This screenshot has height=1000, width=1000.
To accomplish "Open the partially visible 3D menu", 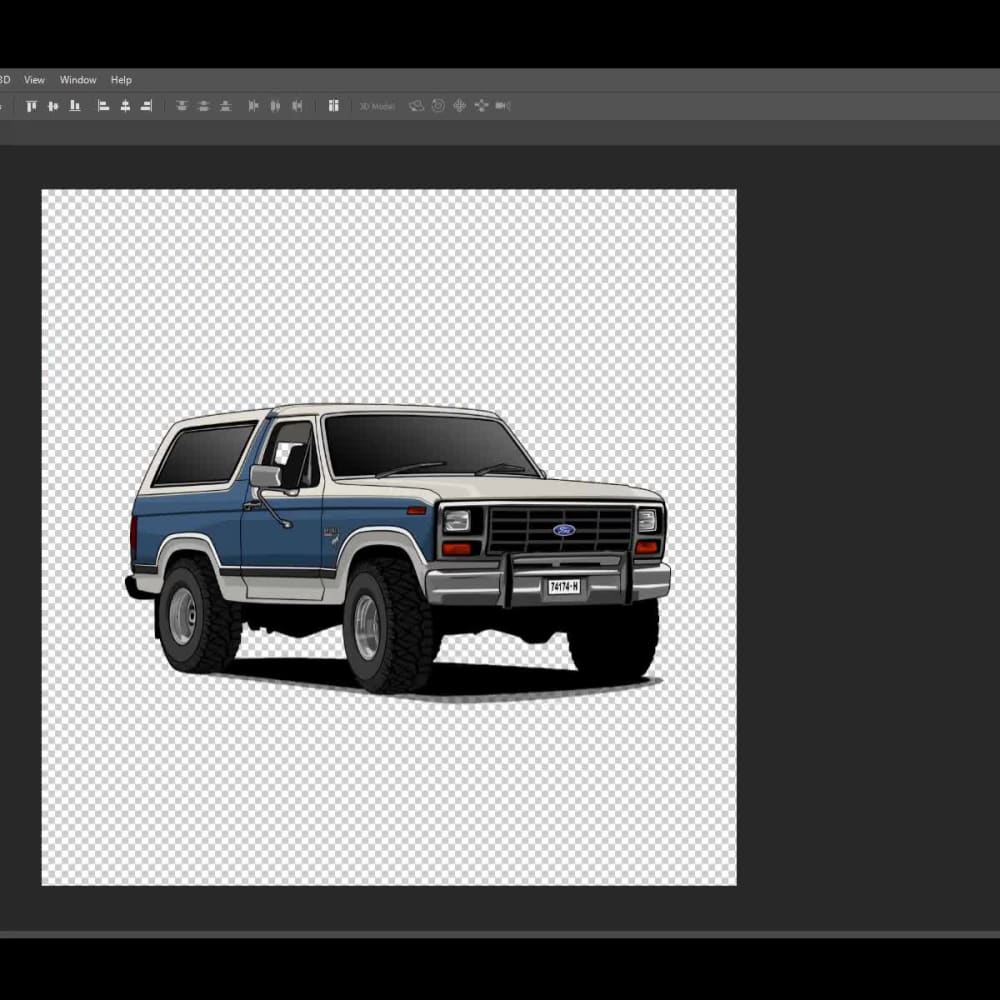I will point(4,80).
